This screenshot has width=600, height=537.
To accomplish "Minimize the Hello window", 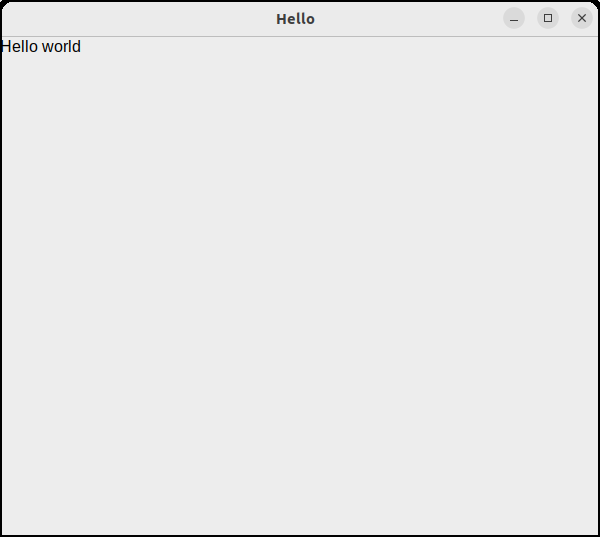I will click(514, 18).
